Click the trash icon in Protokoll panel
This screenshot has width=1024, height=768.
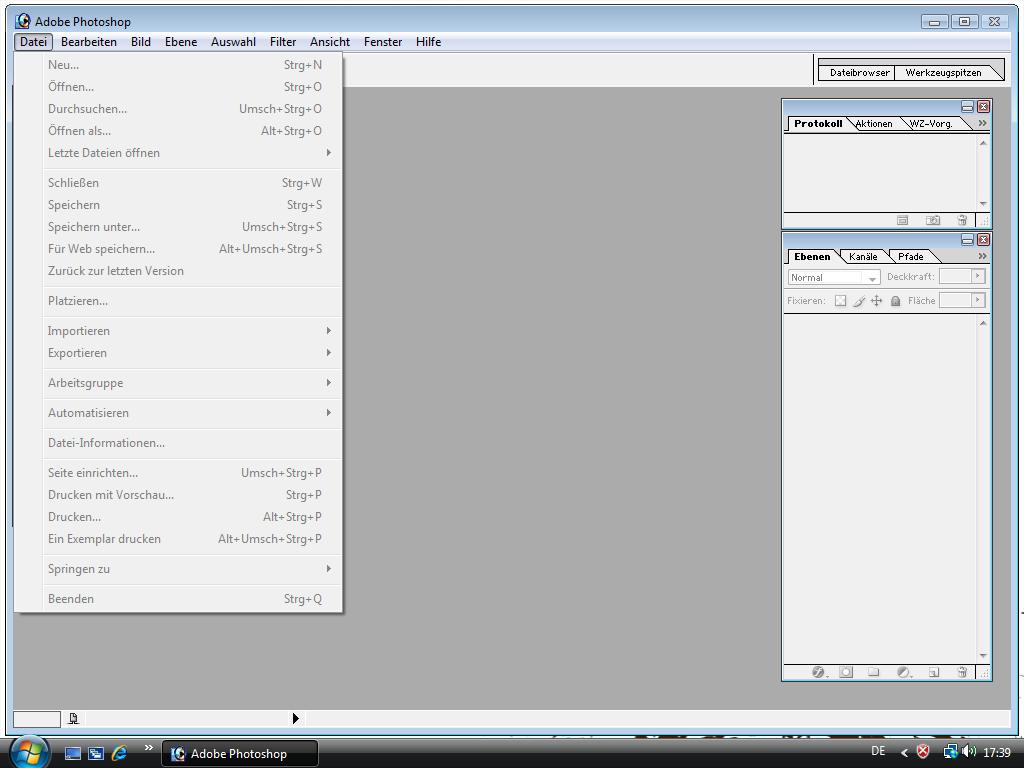coord(962,220)
